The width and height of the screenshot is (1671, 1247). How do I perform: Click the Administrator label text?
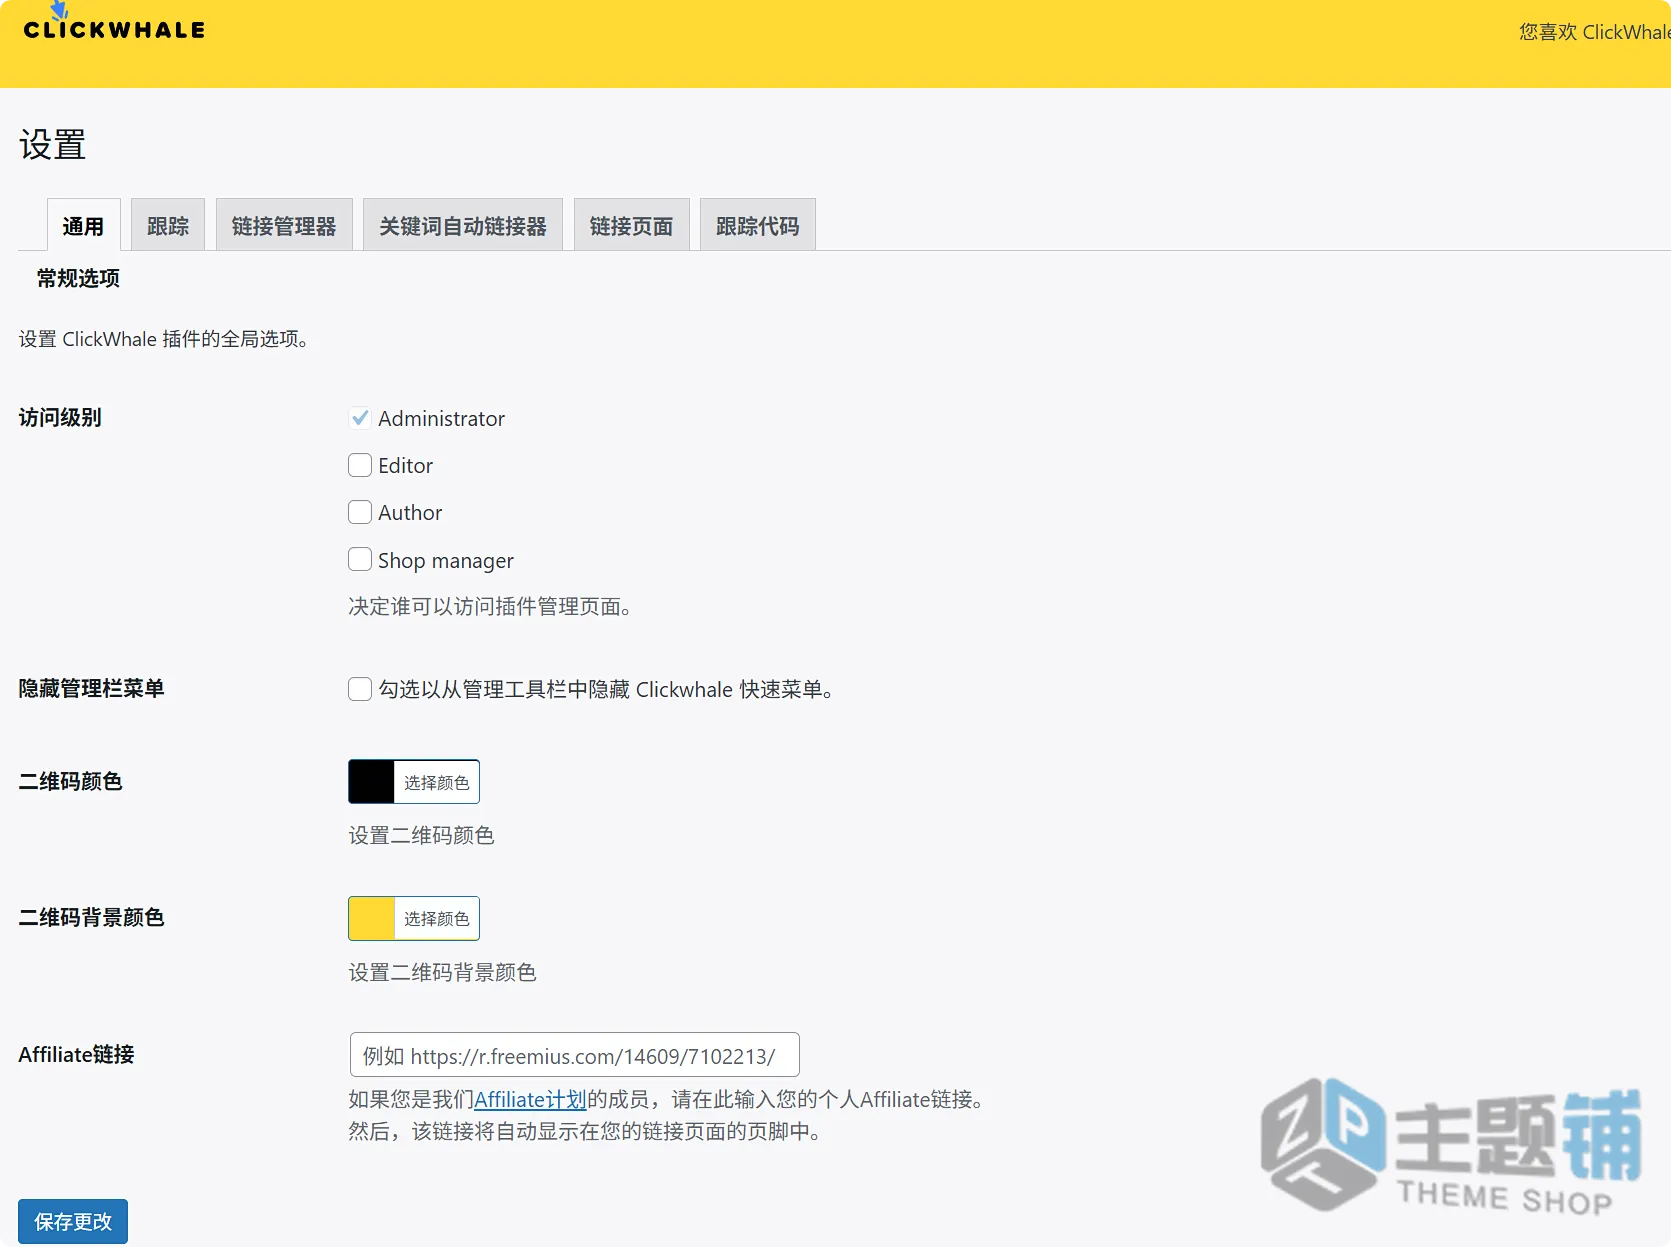pyautogui.click(x=441, y=418)
